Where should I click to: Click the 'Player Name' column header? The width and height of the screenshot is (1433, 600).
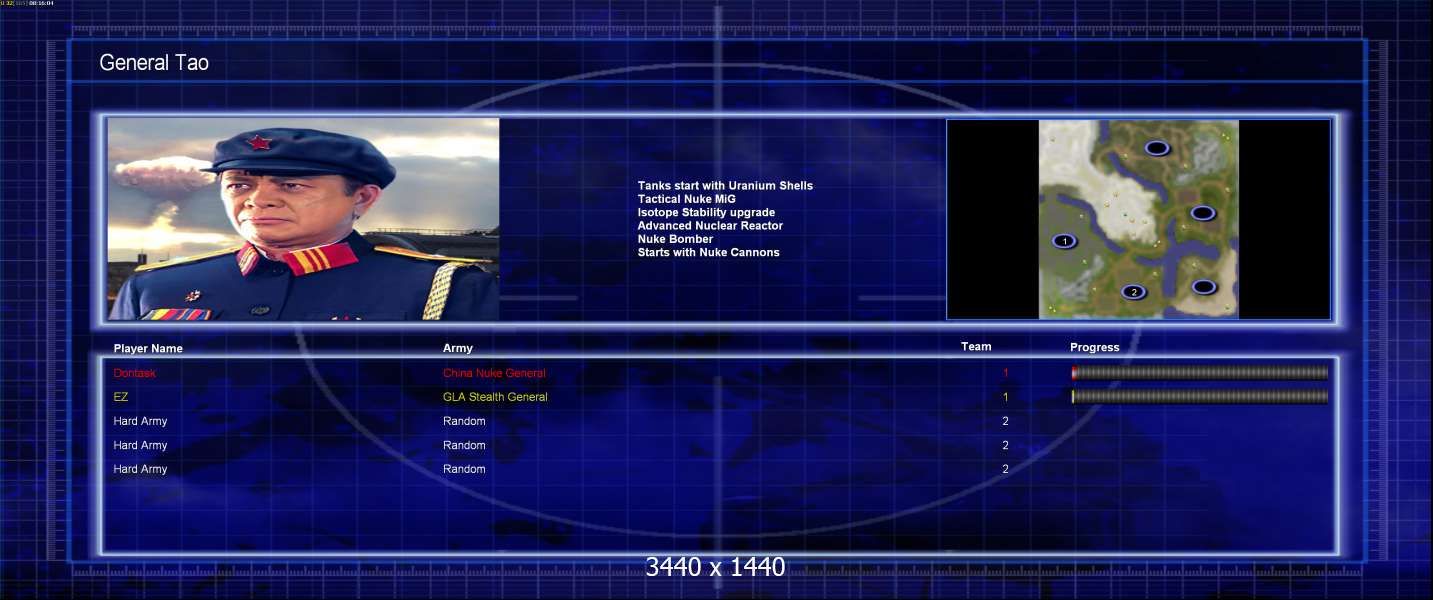[148, 349]
